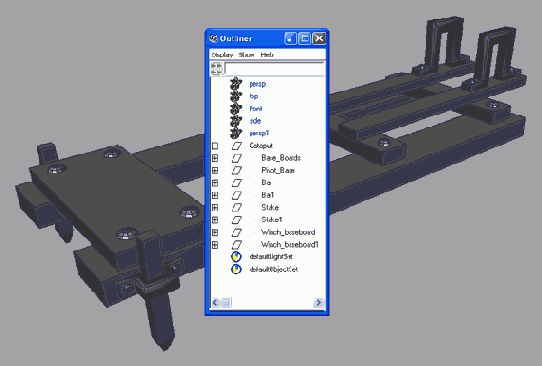Open the Display menu
Image resolution: width=542 pixels, height=366 pixels.
click(222, 55)
